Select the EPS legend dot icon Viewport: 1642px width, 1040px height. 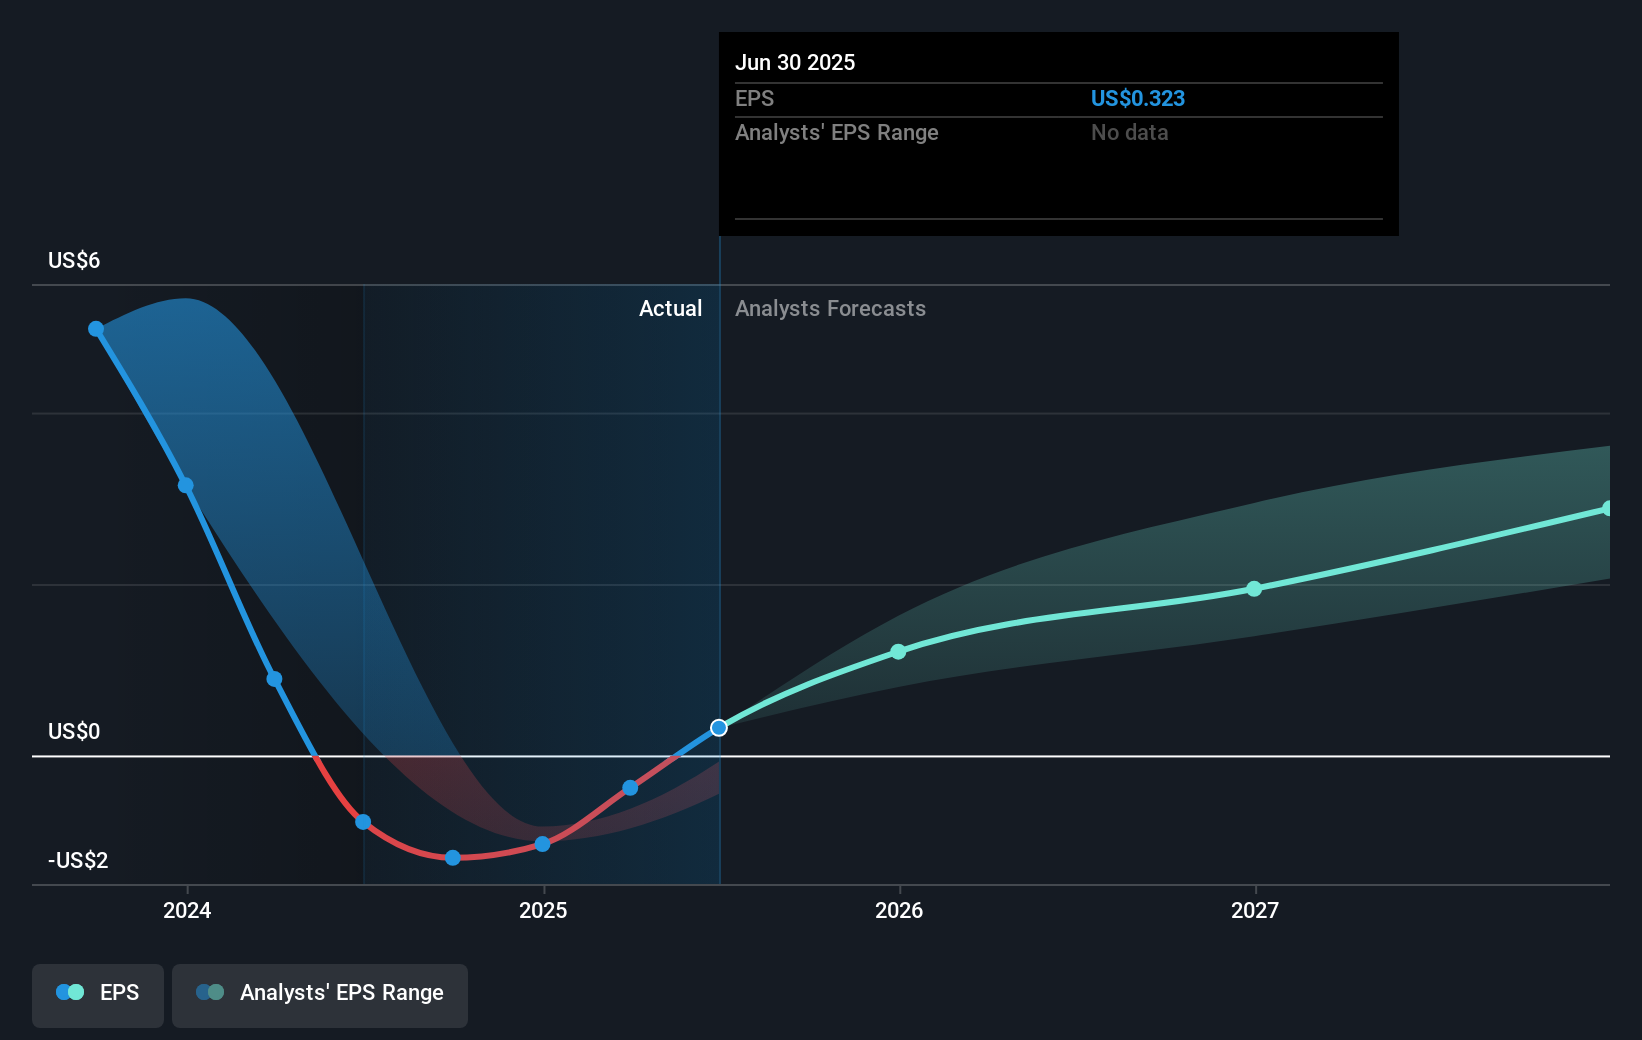pyautogui.click(x=66, y=991)
